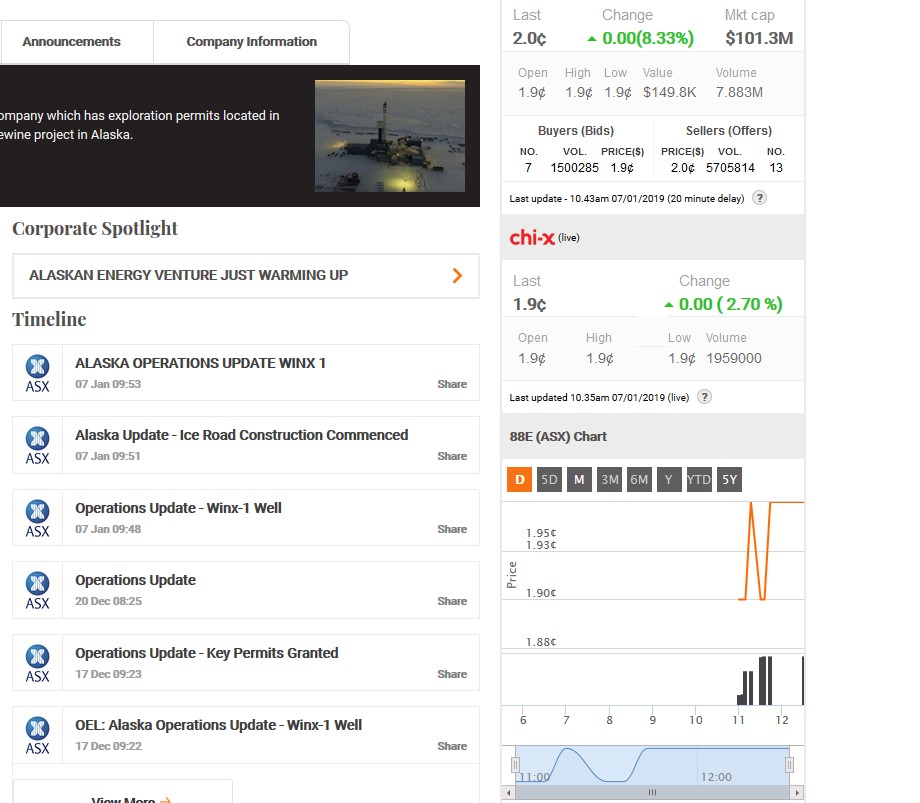The image size is (920, 803).
Task: Select Y chart range
Action: point(669,480)
